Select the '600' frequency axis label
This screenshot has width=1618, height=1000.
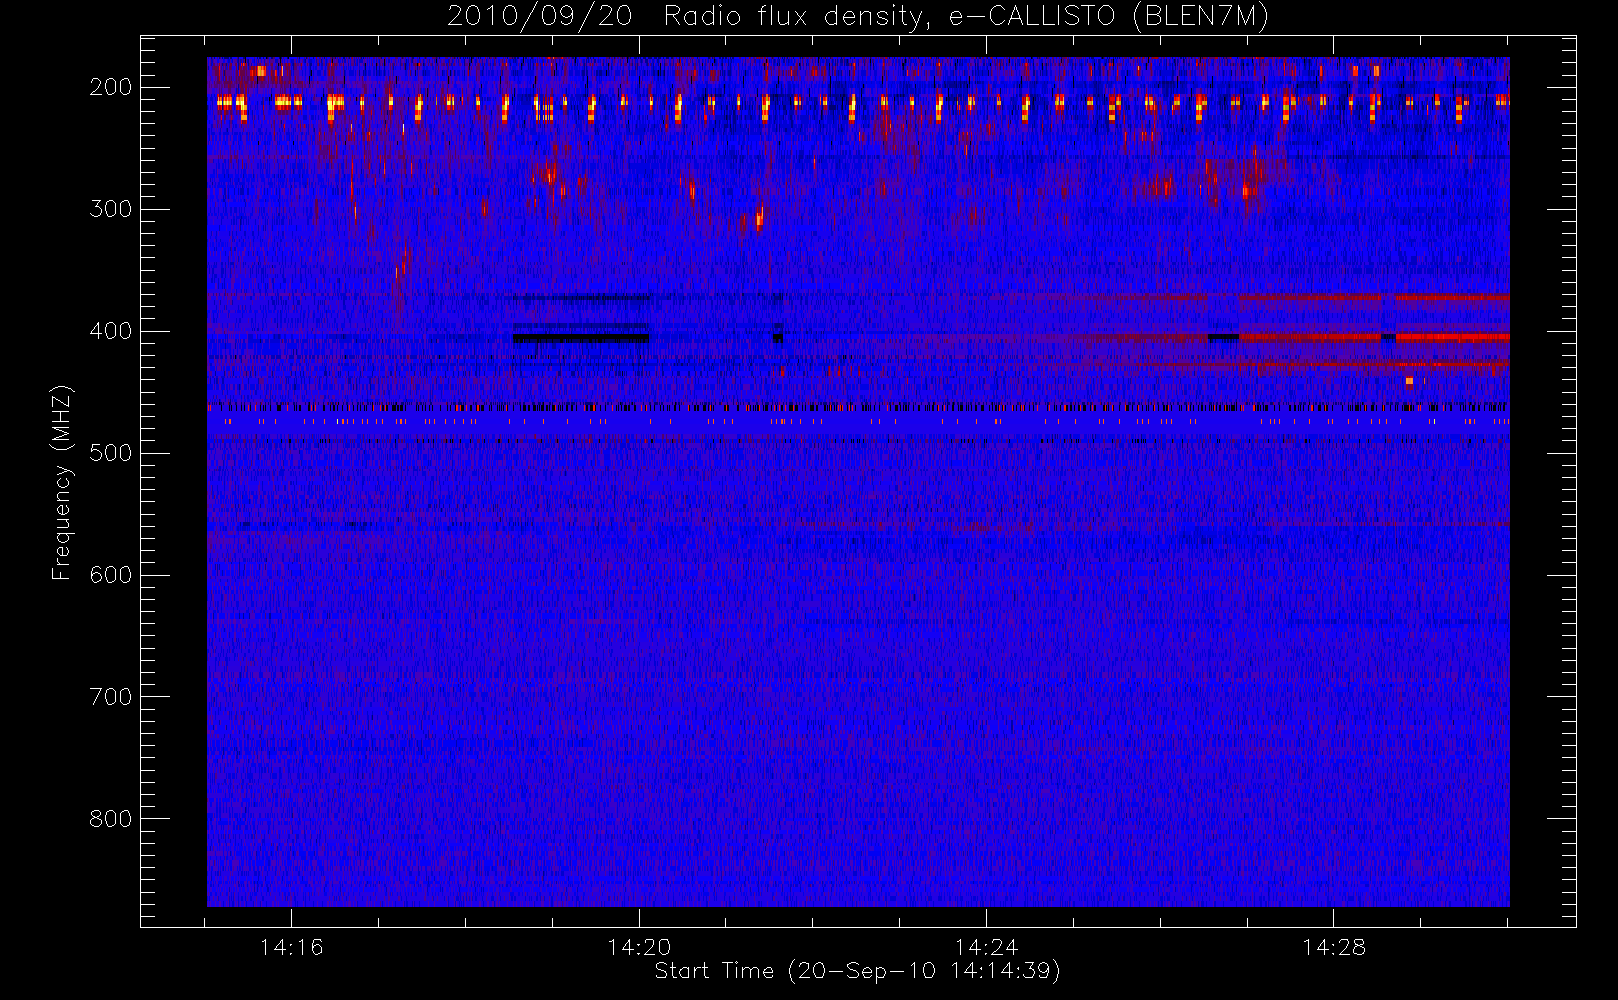click(111, 575)
